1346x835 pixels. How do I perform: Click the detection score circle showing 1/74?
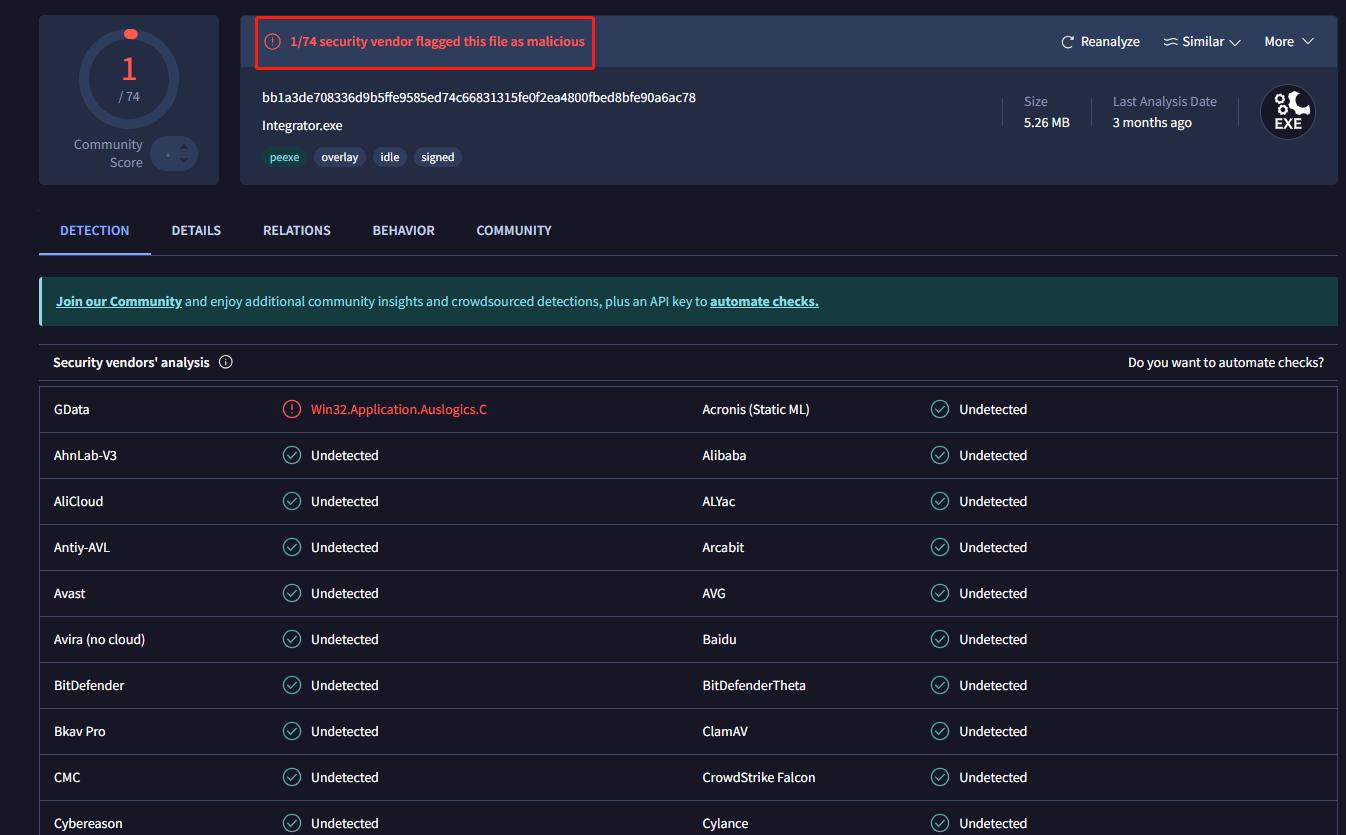click(x=129, y=79)
